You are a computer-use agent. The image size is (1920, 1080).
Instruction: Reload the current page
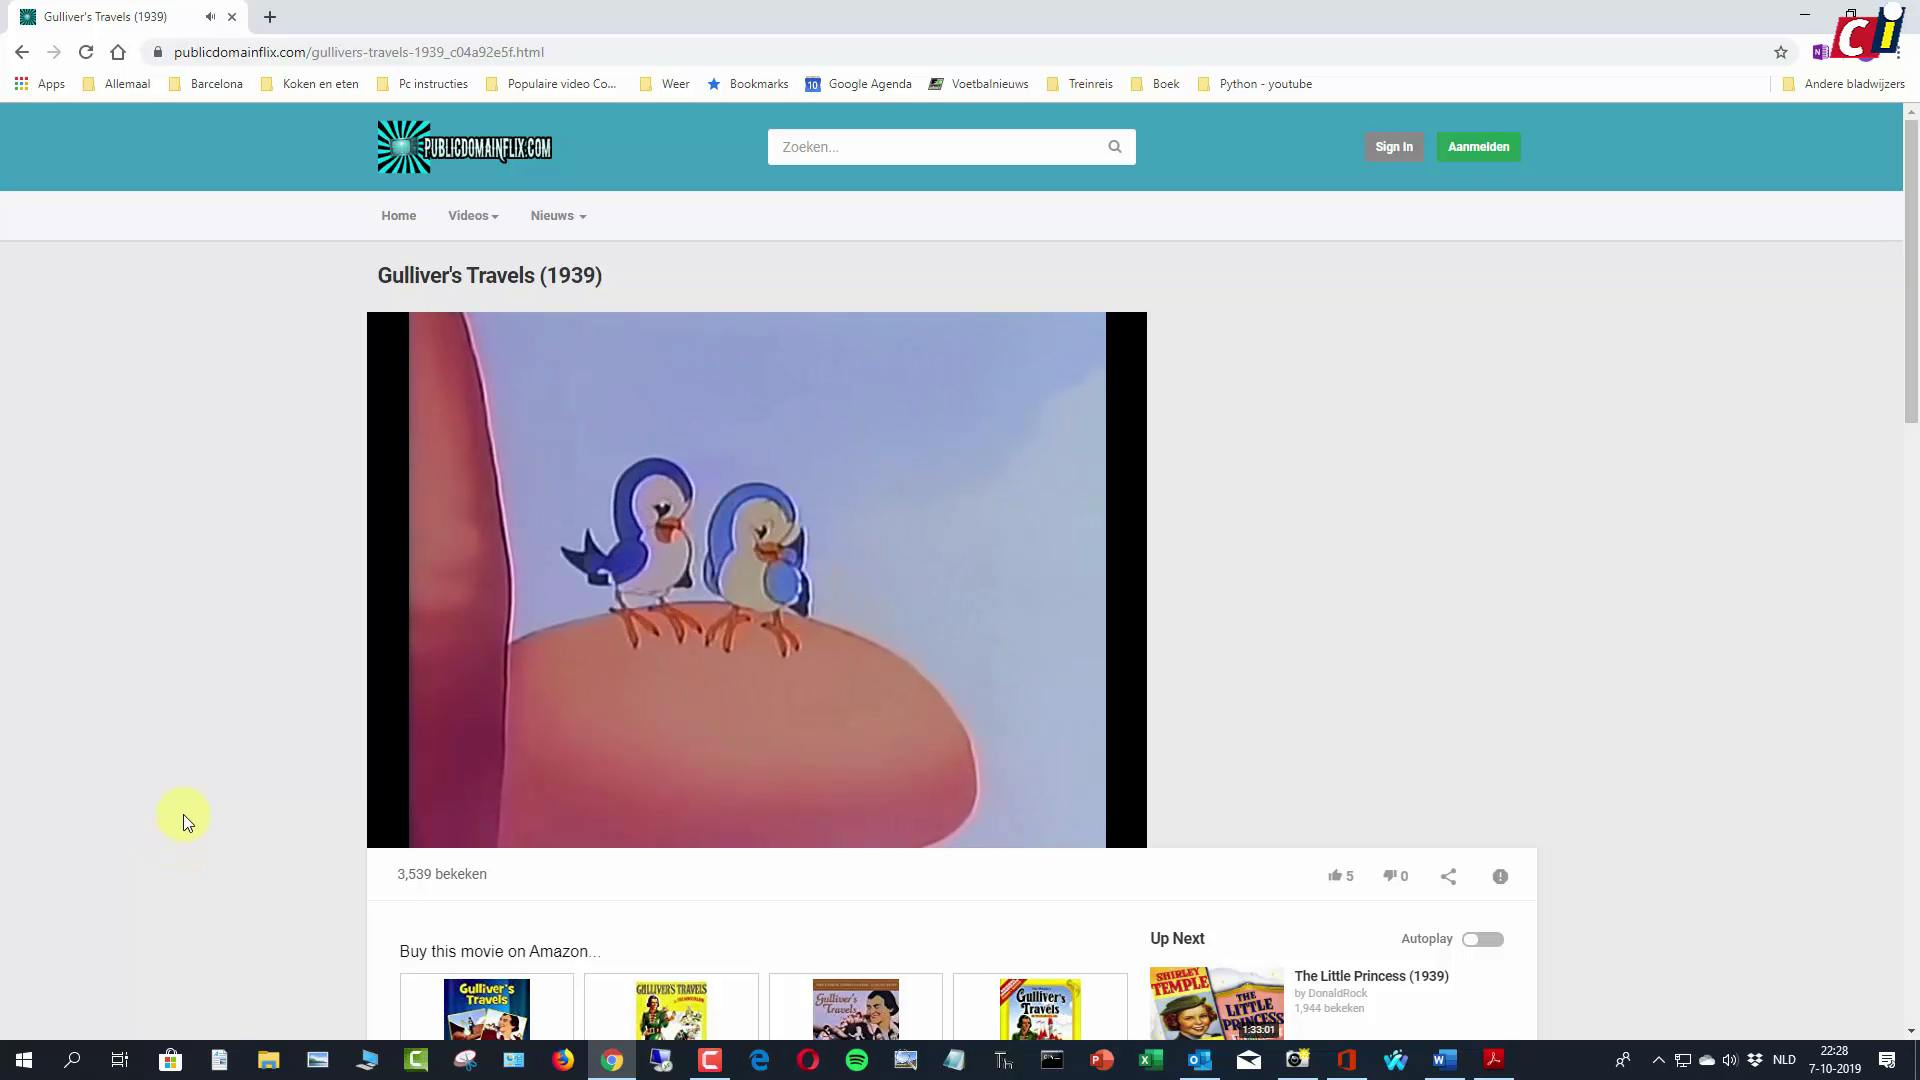[x=86, y=52]
